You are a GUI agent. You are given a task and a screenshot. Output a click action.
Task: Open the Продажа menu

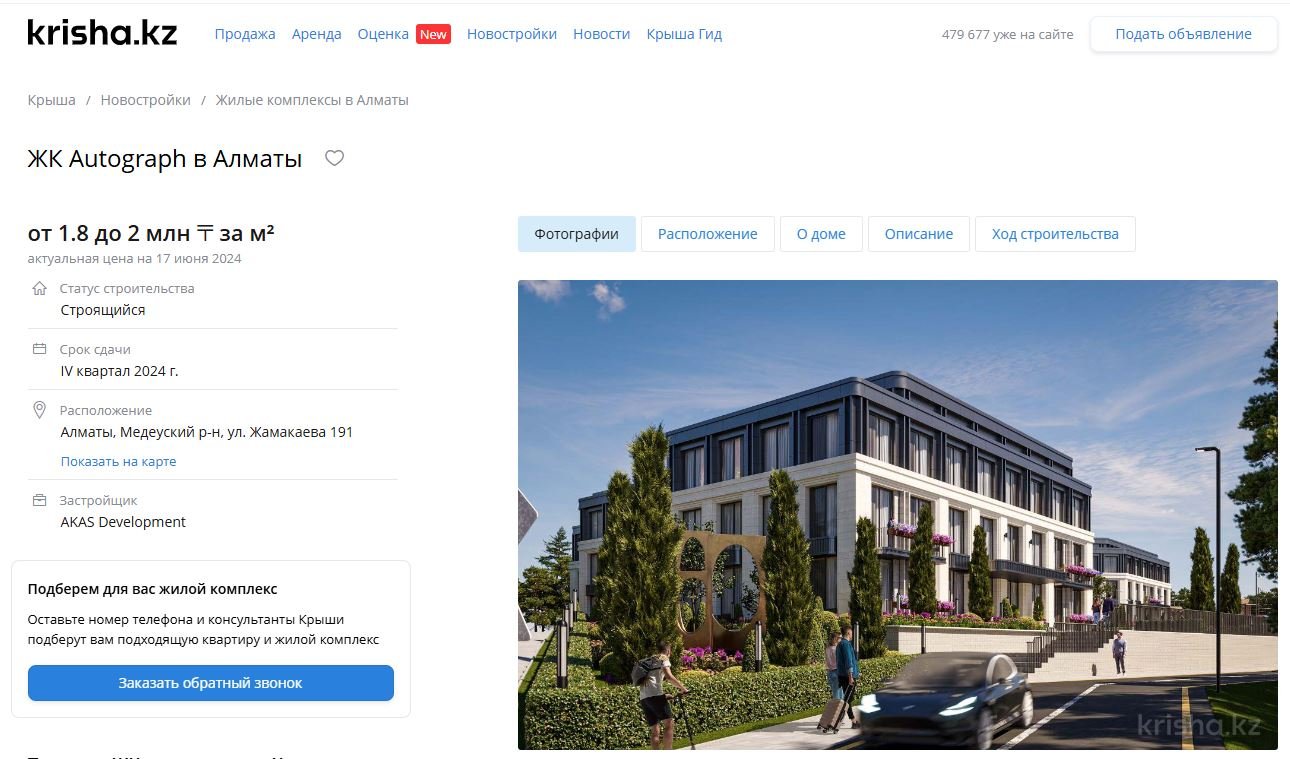click(245, 34)
